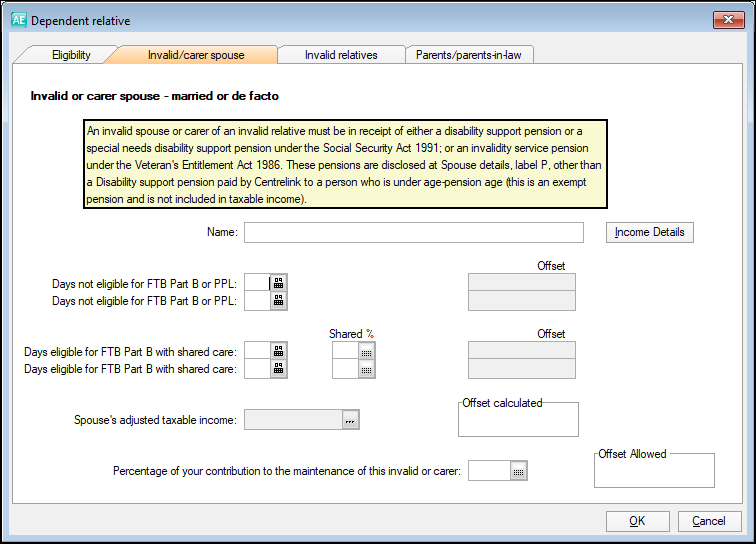
Task: Focus the Name text field
Action: [413, 233]
